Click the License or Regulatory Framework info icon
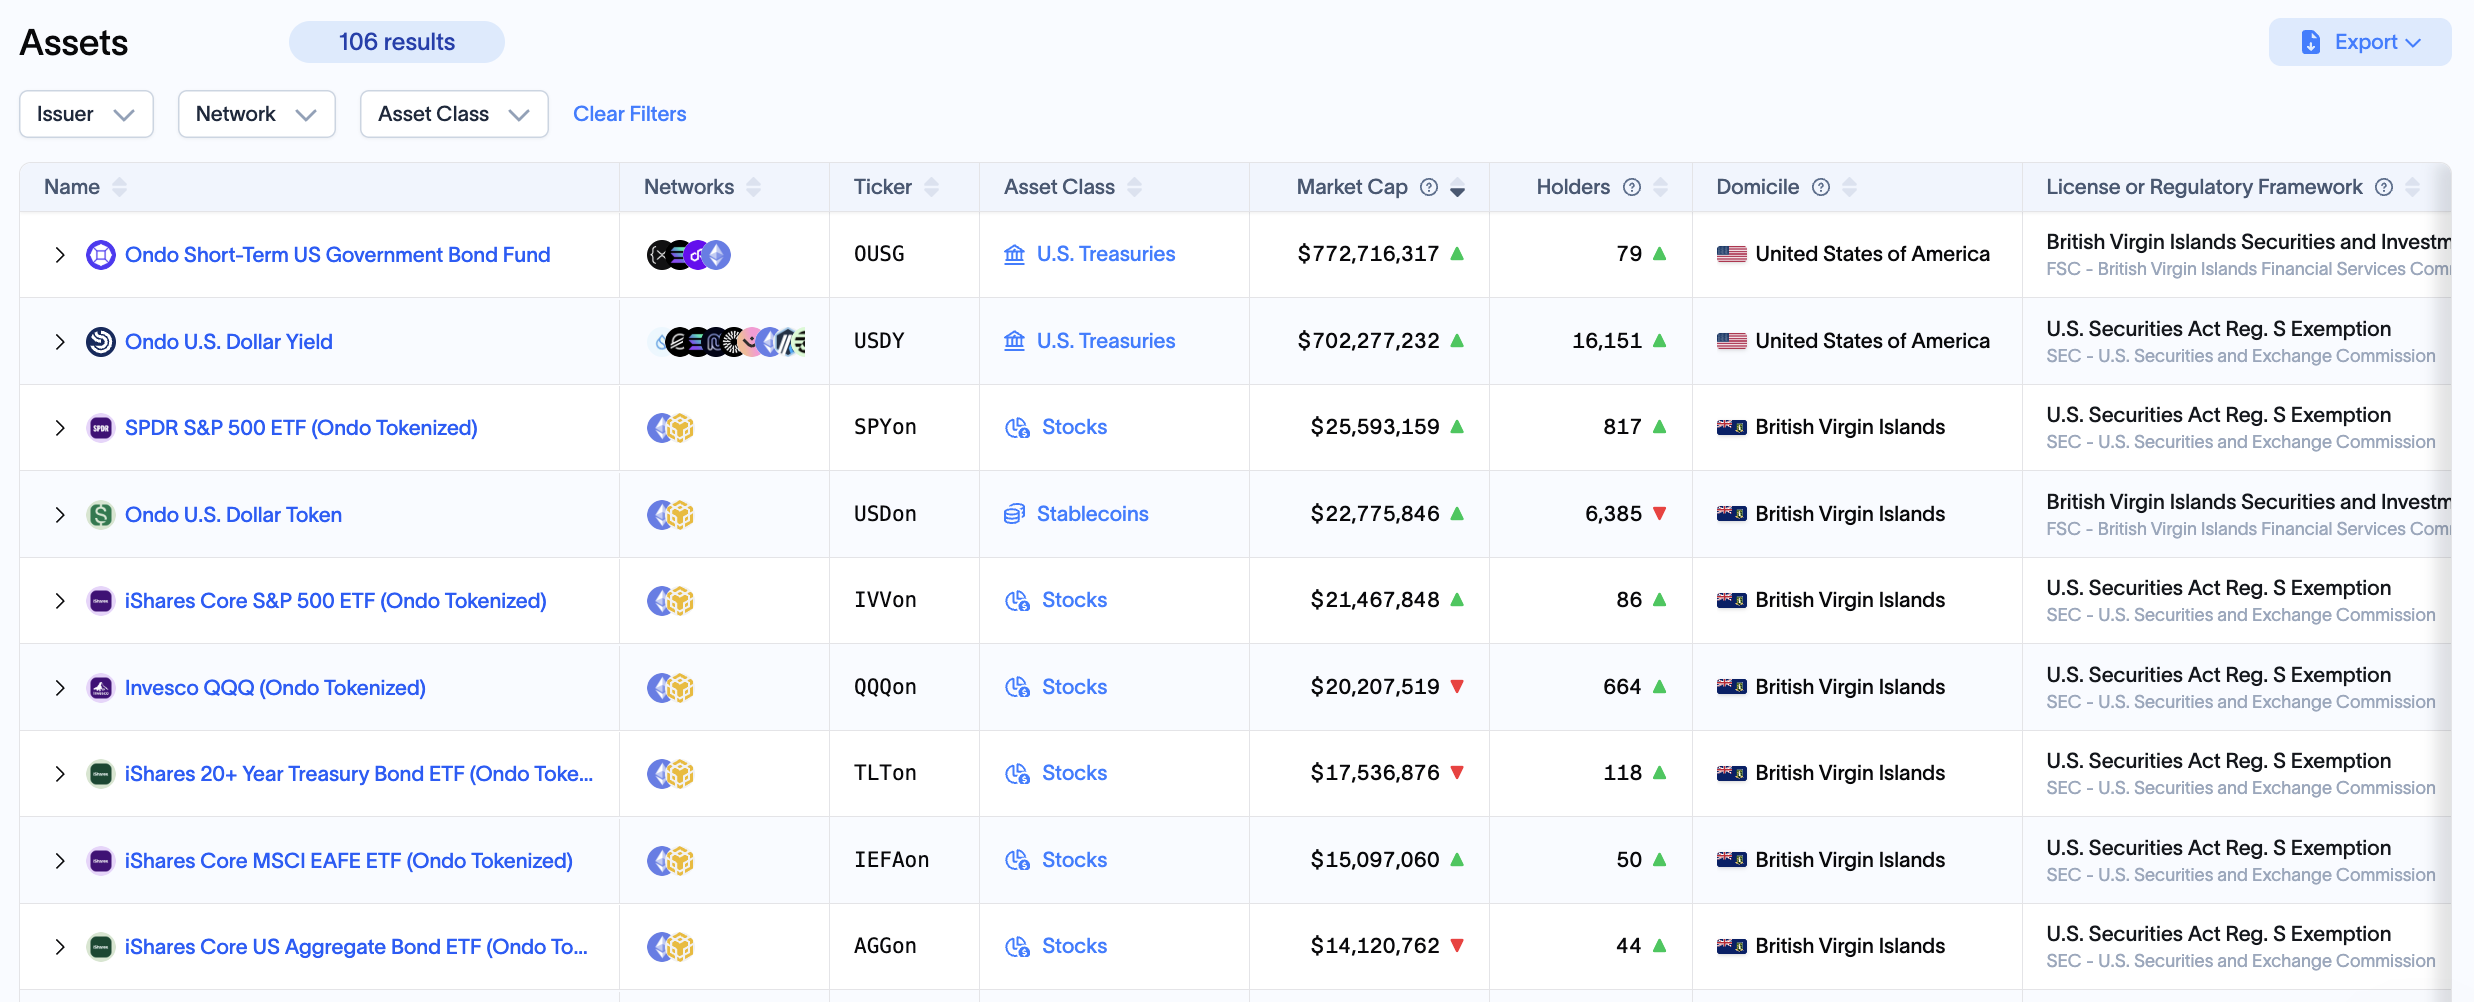This screenshot has height=1002, width=2474. click(2384, 187)
